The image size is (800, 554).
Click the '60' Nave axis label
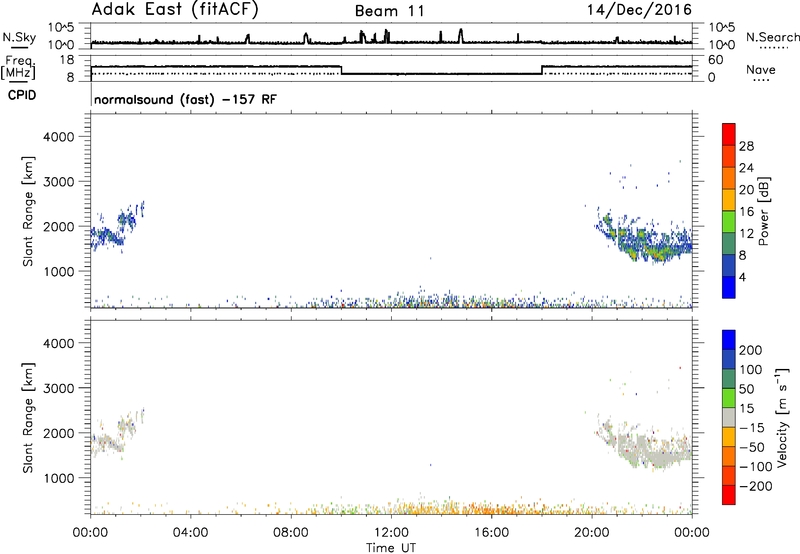[716, 60]
